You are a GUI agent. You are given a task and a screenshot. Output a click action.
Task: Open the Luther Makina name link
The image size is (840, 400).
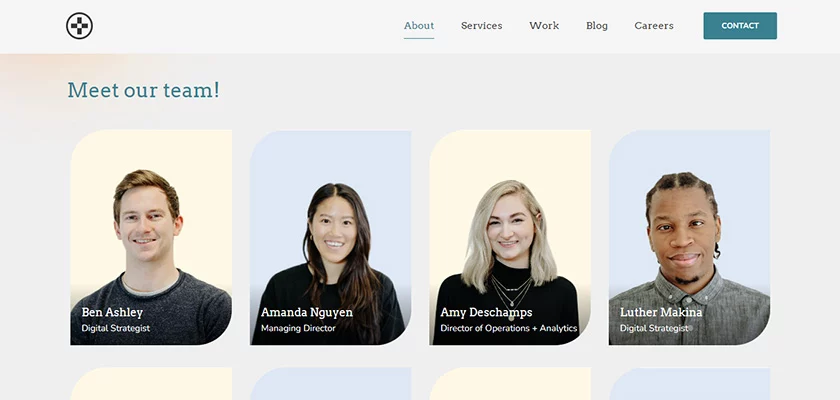click(x=661, y=312)
